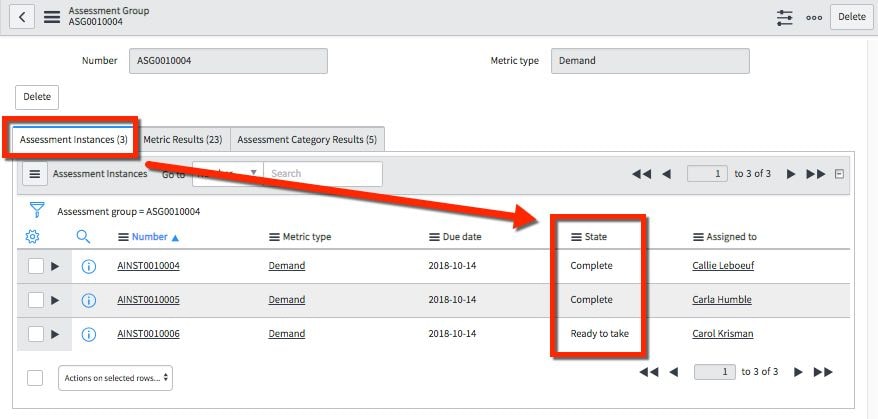Open list personalize gear icon
This screenshot has width=878, height=419.
coord(32,237)
